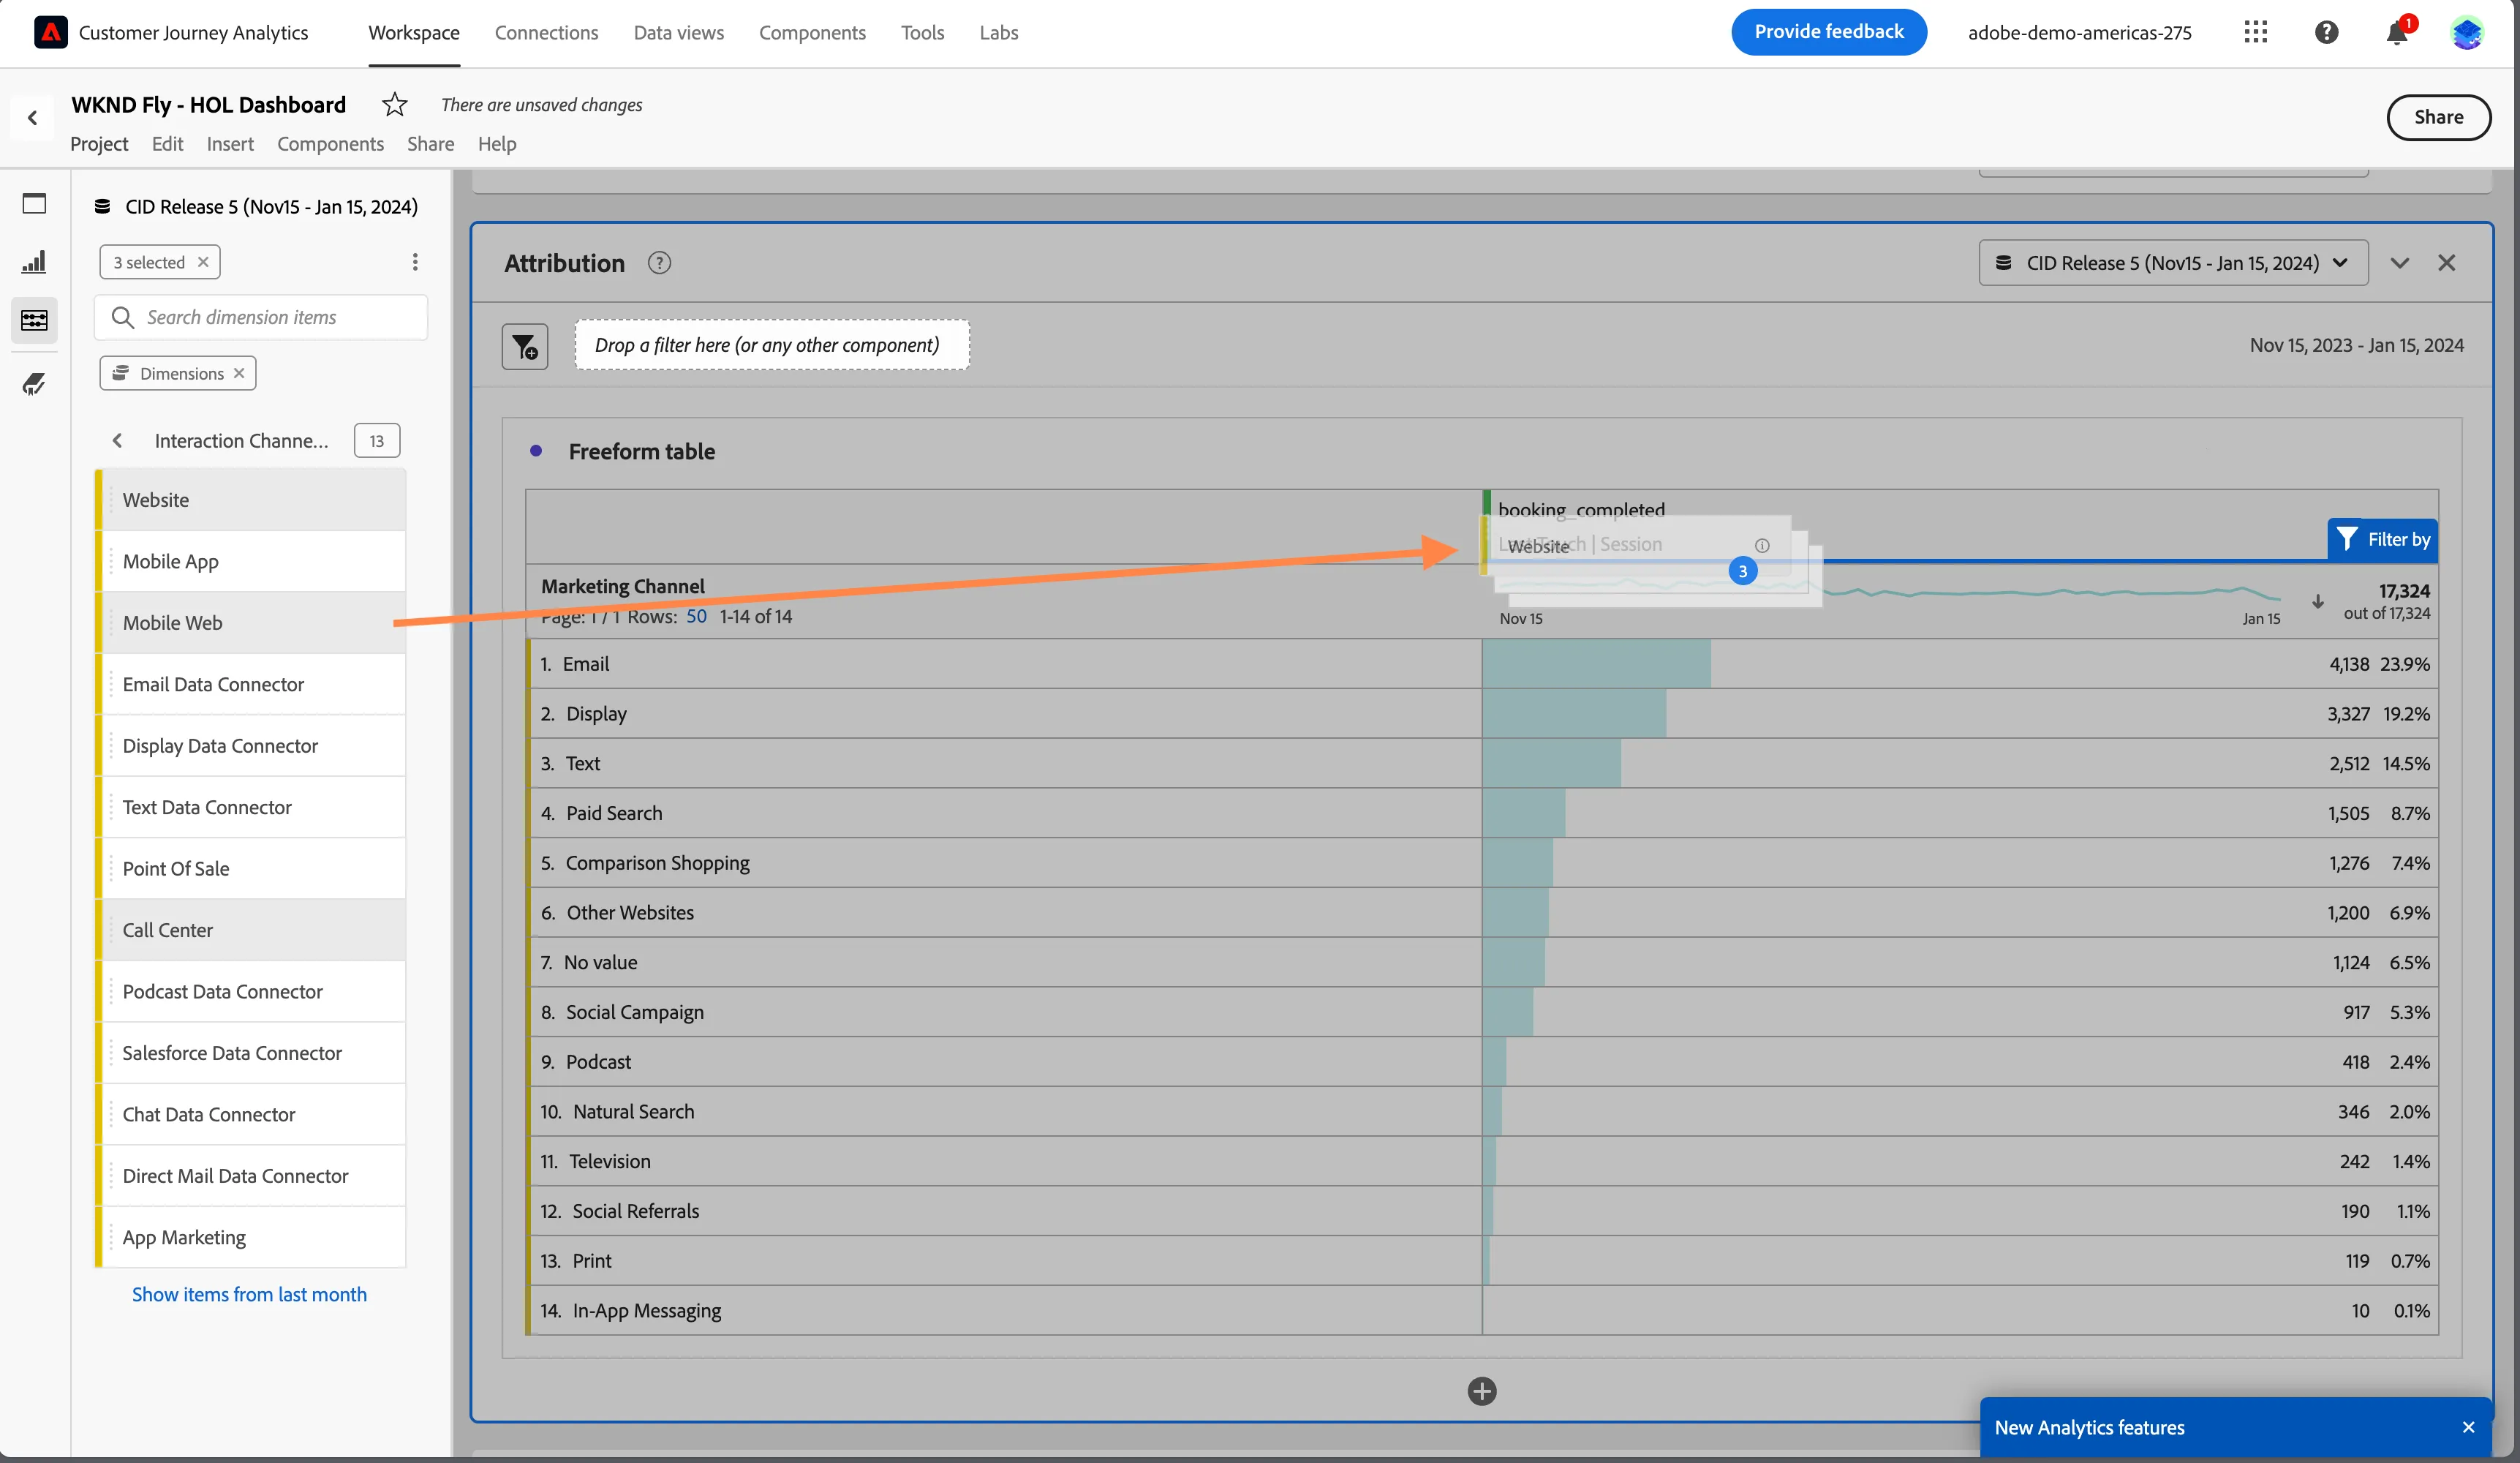The image size is (2520, 1463).
Task: Open the Data Dictionary icon in left rail
Action: click(34, 384)
